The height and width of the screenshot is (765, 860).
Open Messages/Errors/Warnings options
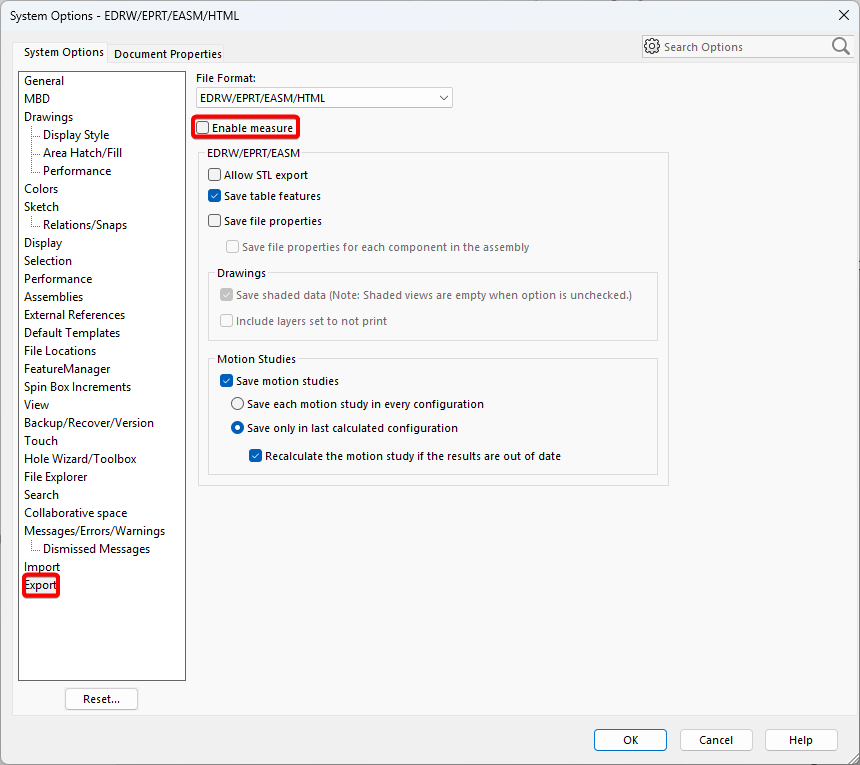coord(94,531)
